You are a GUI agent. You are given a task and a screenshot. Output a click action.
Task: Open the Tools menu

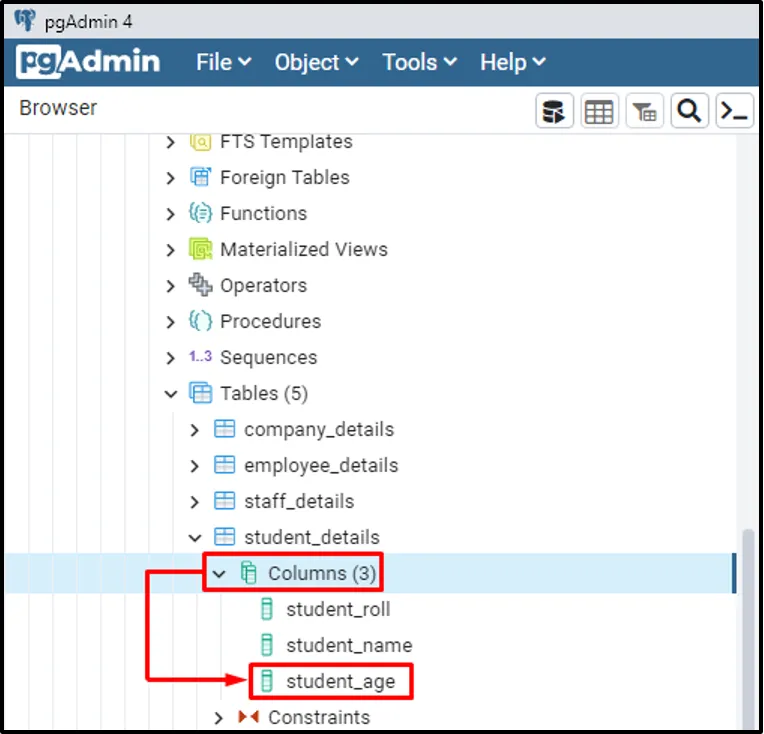point(419,62)
